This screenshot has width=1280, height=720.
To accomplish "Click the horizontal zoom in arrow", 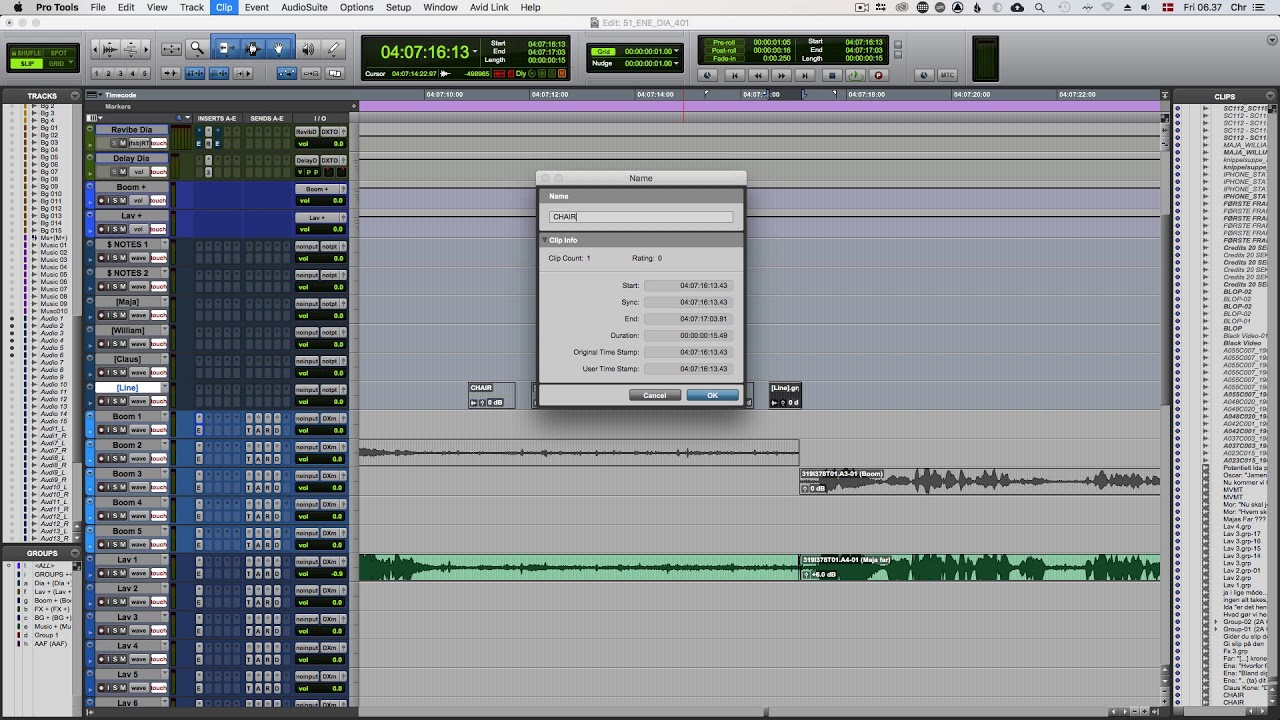I will (x=146, y=48).
